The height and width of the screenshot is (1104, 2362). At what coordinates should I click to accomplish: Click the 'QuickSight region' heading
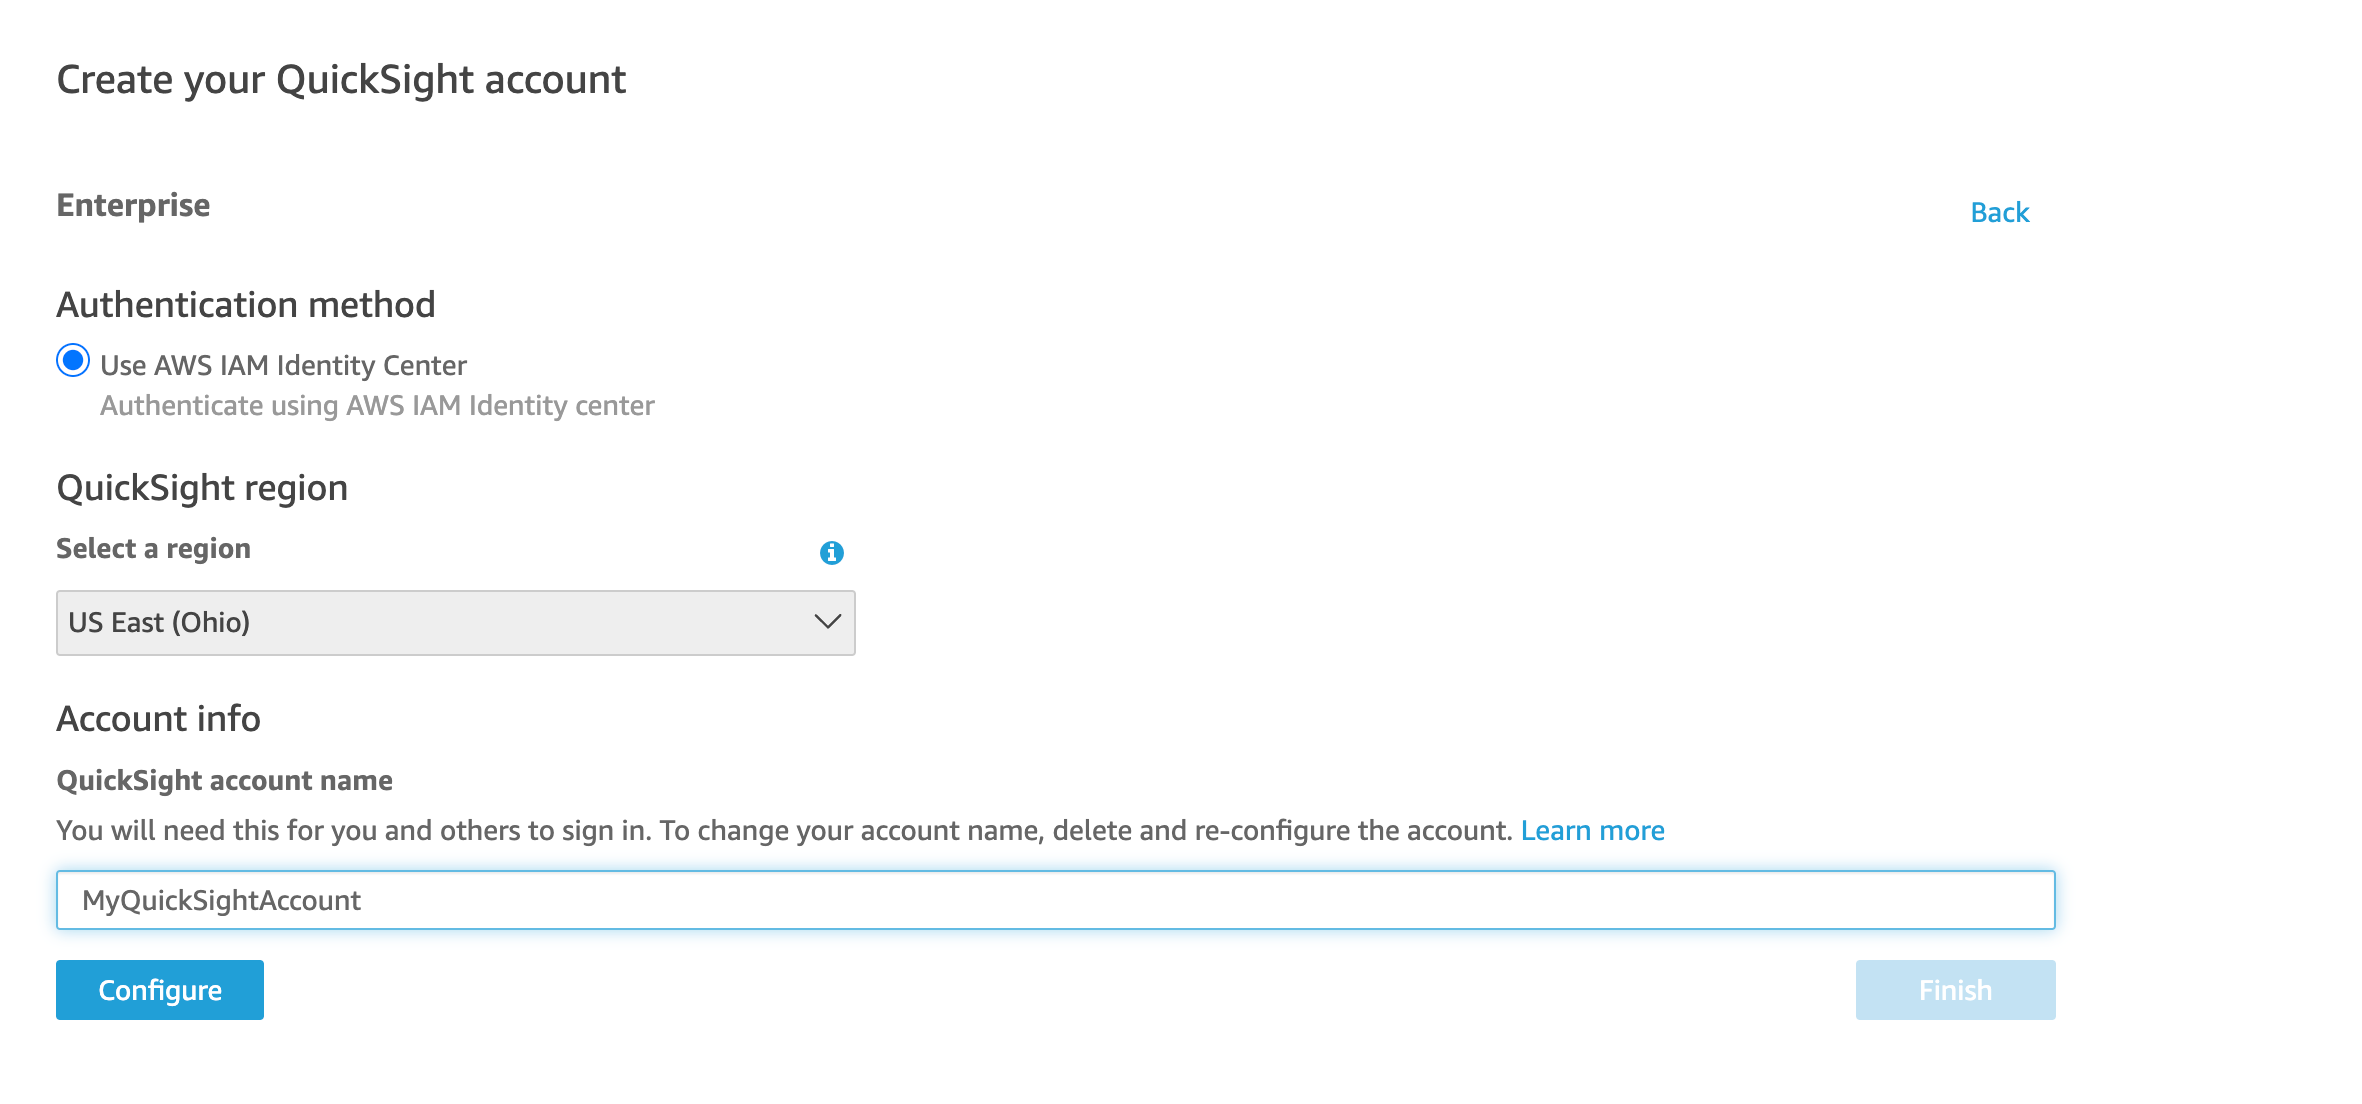click(202, 488)
